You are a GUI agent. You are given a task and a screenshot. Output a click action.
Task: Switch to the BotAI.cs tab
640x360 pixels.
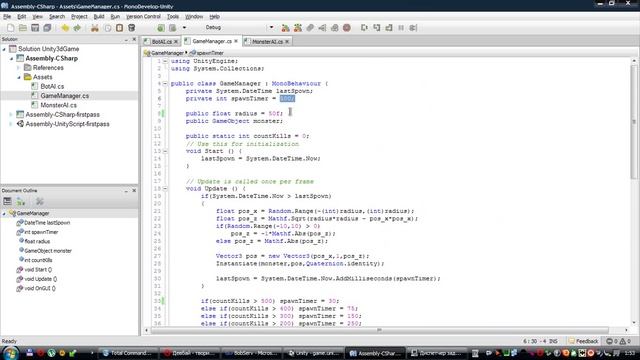coord(161,42)
